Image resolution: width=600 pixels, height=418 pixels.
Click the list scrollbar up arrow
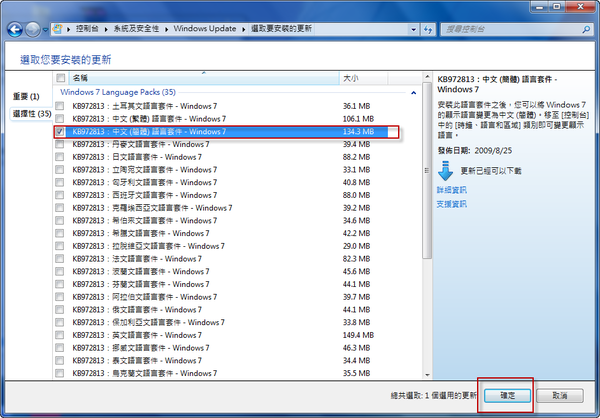pos(427,77)
